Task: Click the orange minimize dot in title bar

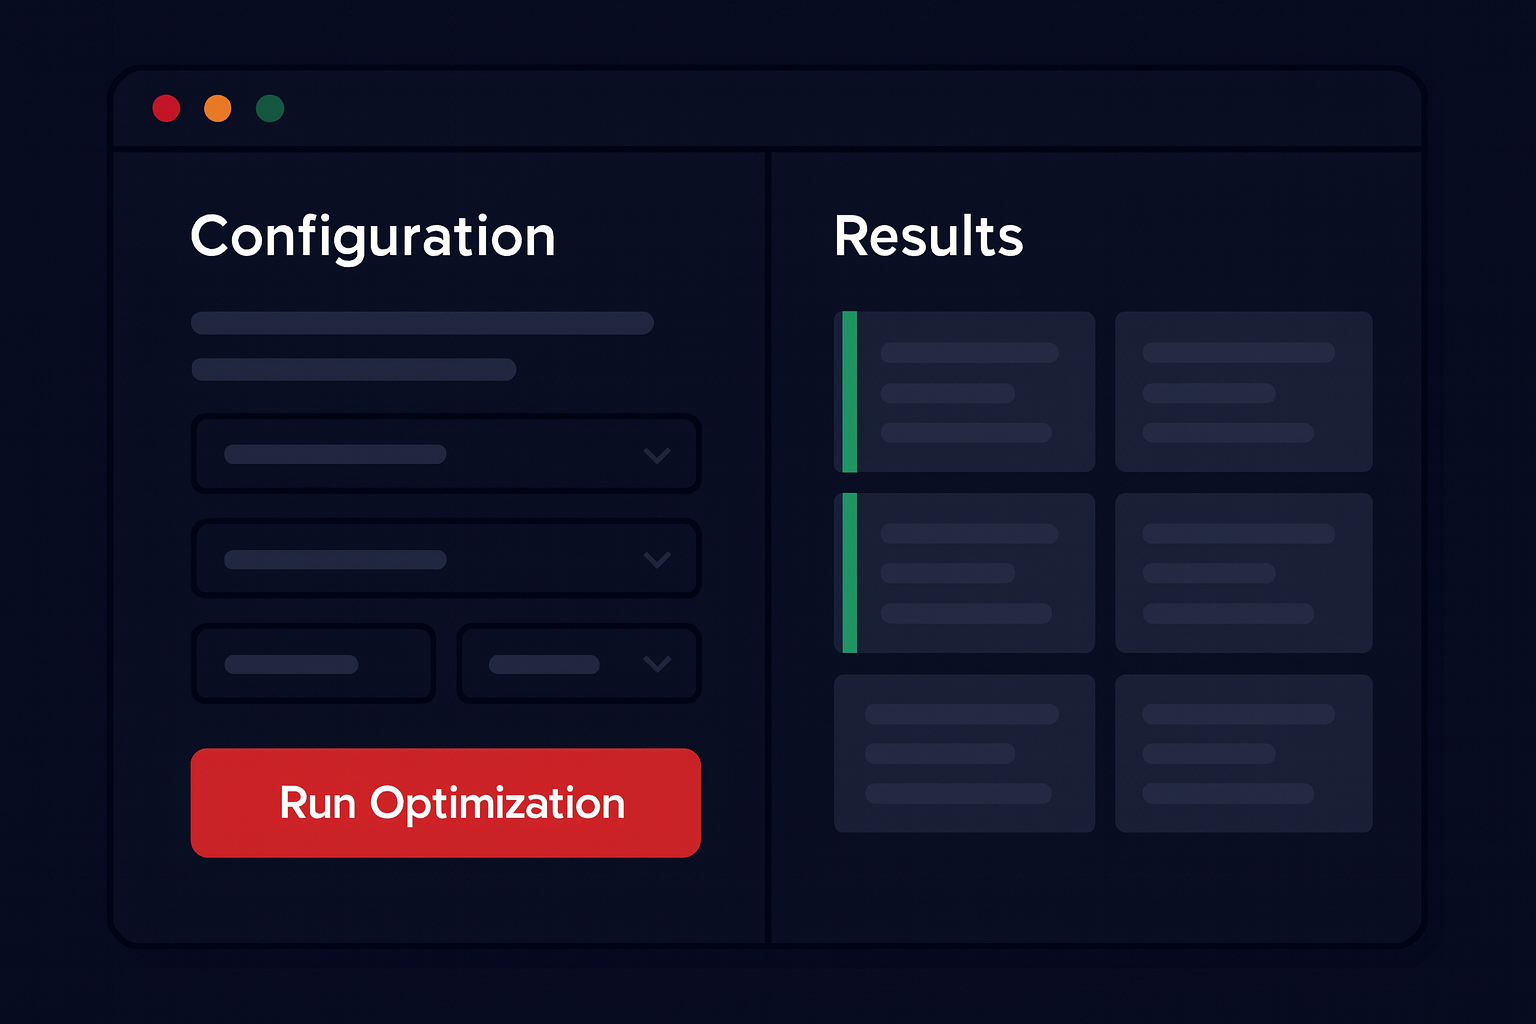Action: click(x=218, y=108)
